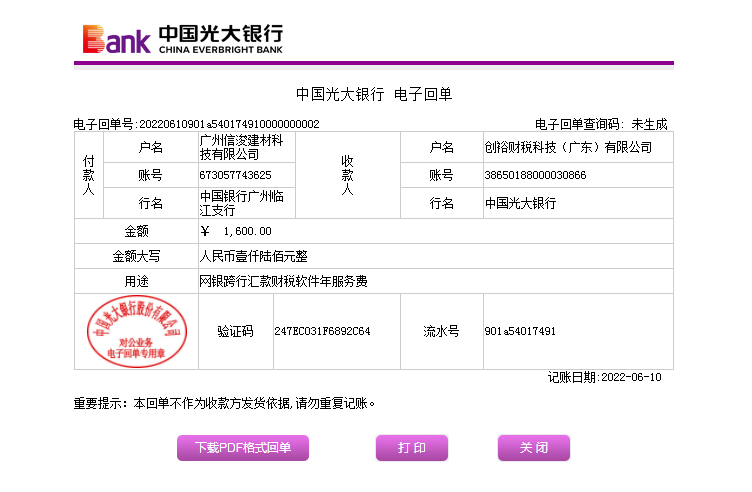Viewport: 752px width, 492px height.
Task: Click the 打印 print button
Action: 411,448
